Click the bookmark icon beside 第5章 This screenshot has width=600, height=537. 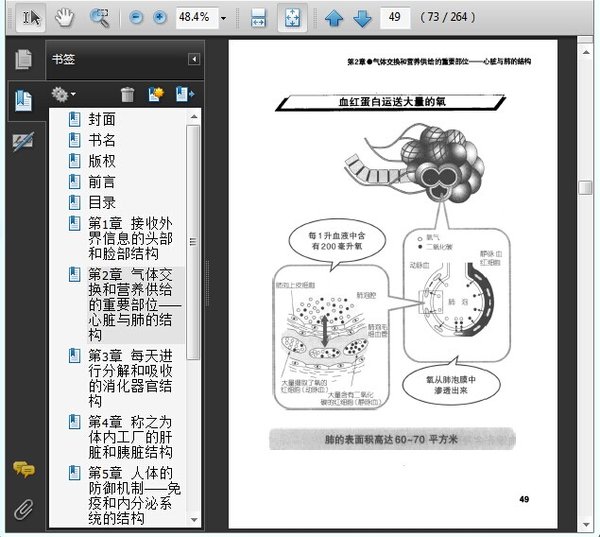pyautogui.click(x=74, y=473)
